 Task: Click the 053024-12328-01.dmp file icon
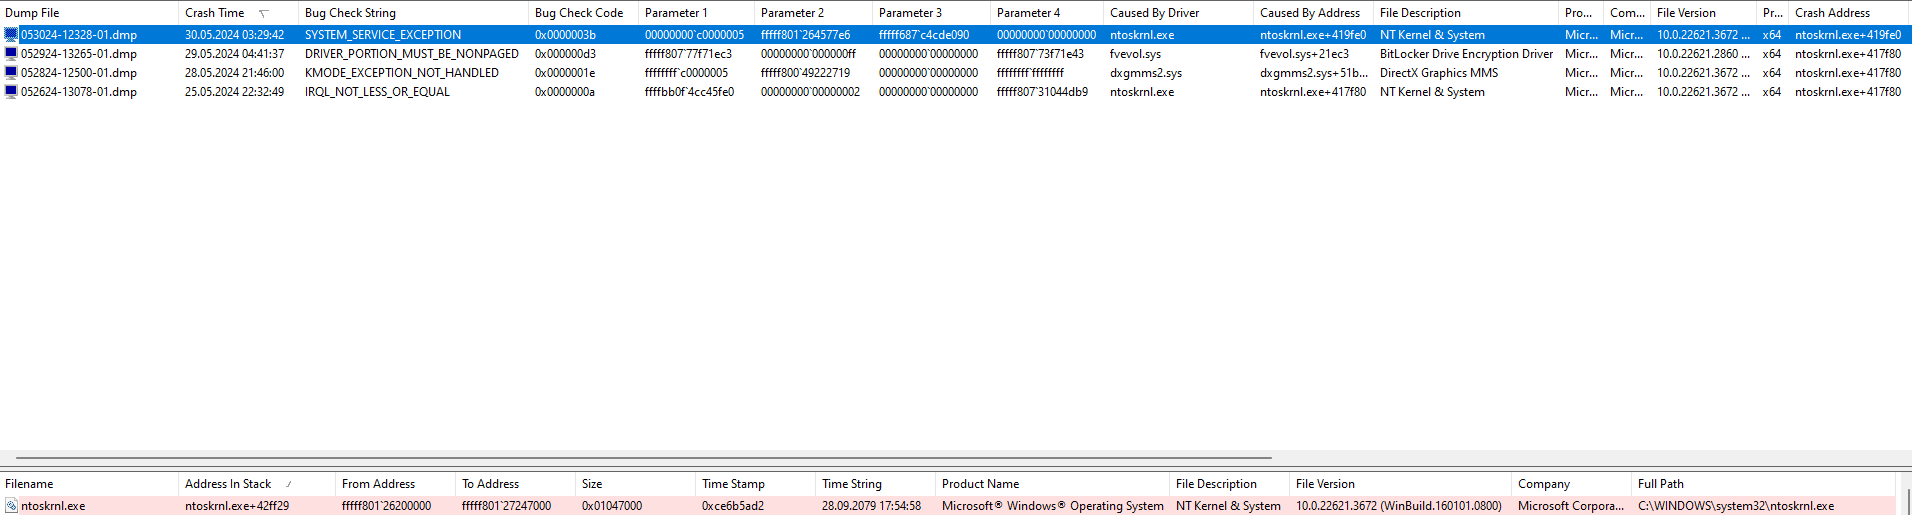(11, 34)
